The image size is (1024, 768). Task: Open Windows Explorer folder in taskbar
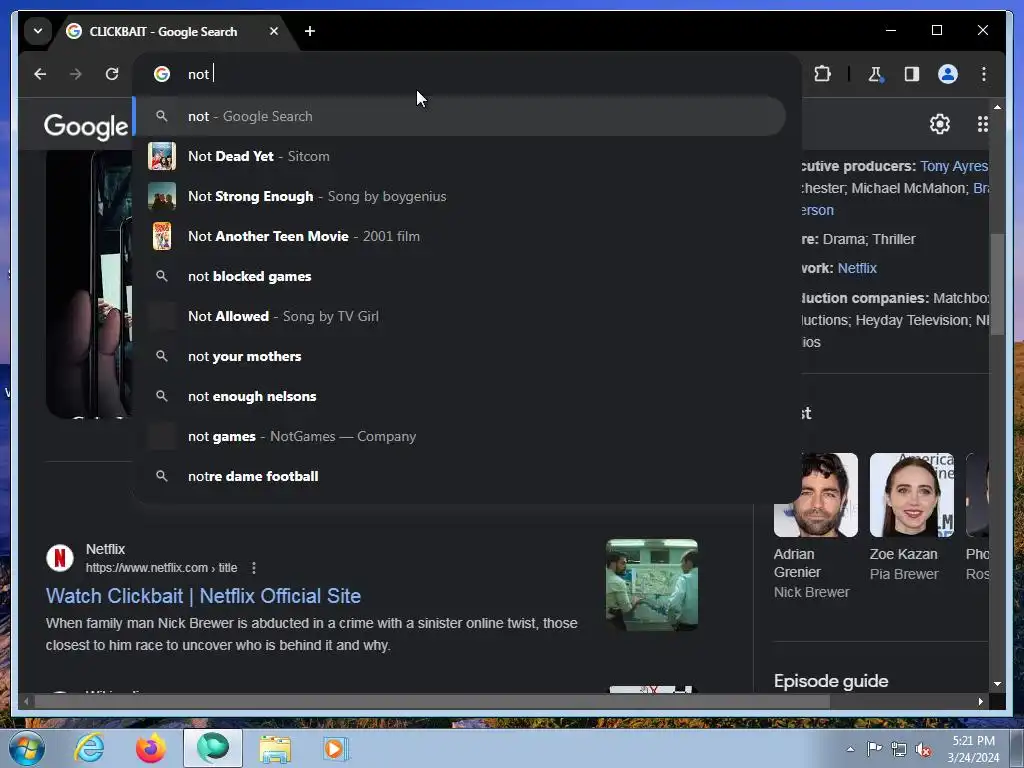click(x=275, y=748)
